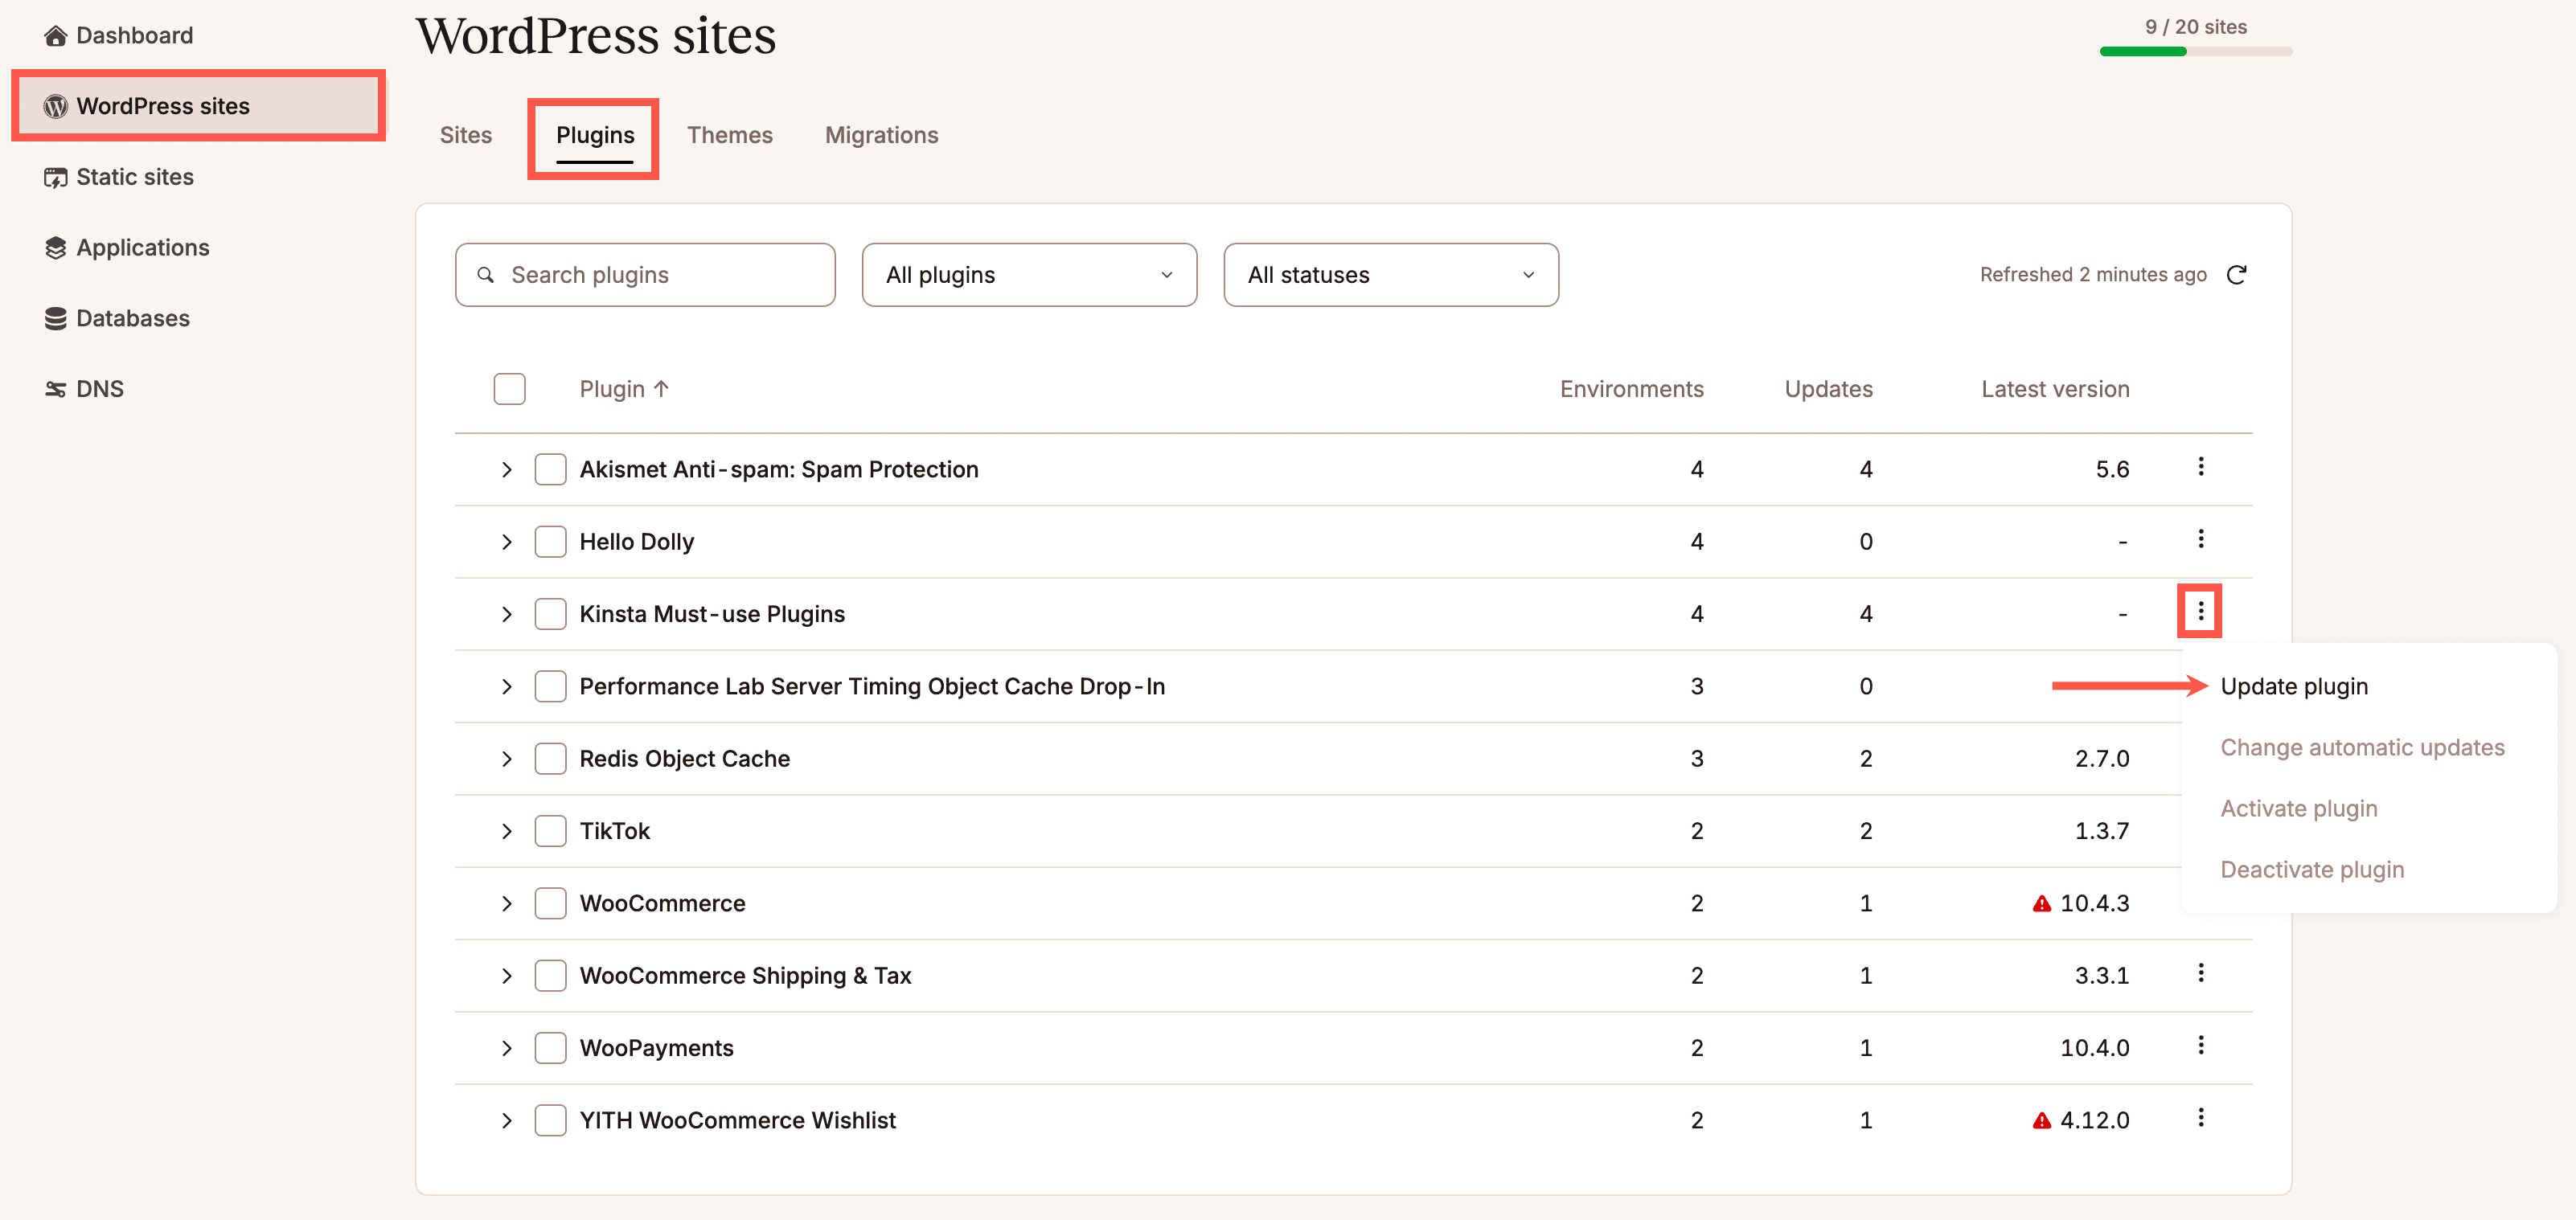Sort the list by Plugin name
This screenshot has width=2576, height=1220.
pos(624,388)
